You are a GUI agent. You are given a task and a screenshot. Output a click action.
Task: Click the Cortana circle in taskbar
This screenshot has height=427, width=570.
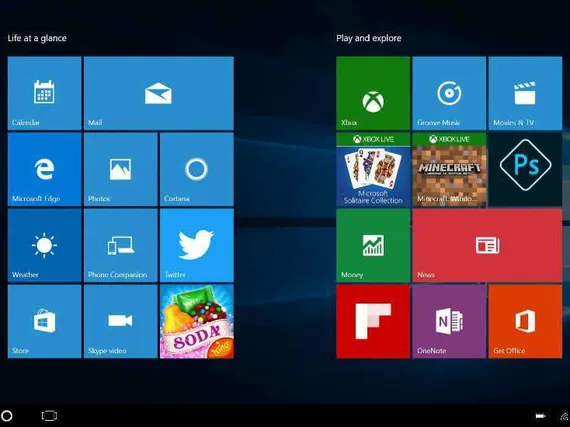(7, 416)
